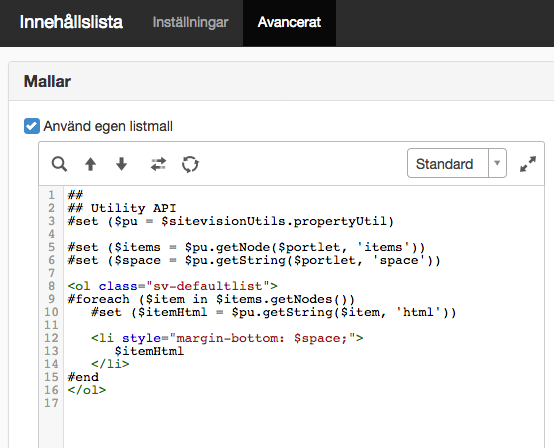Click the search magnifier icon in editor toolbar
Screen dimensions: 554x448
(x=59, y=164)
